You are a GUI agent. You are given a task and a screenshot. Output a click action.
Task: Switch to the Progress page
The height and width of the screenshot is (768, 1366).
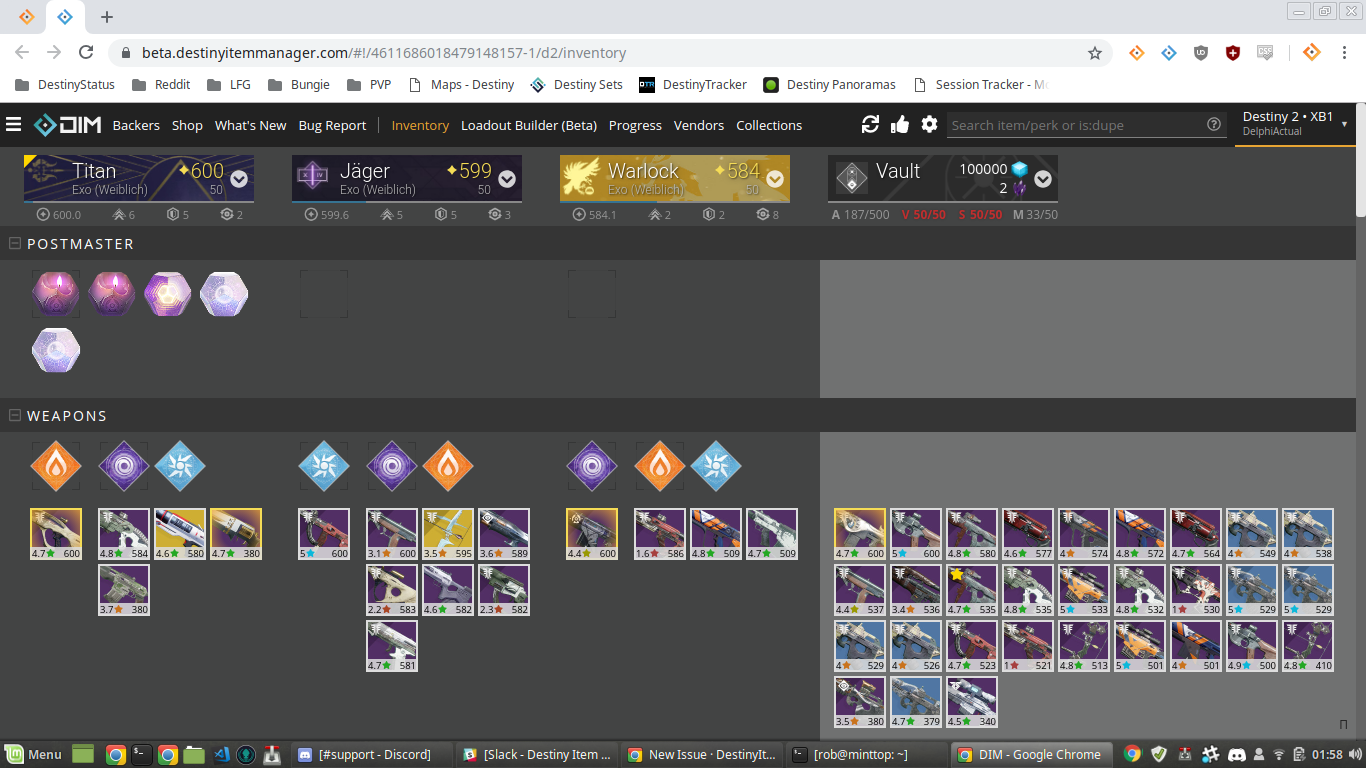click(x=635, y=125)
